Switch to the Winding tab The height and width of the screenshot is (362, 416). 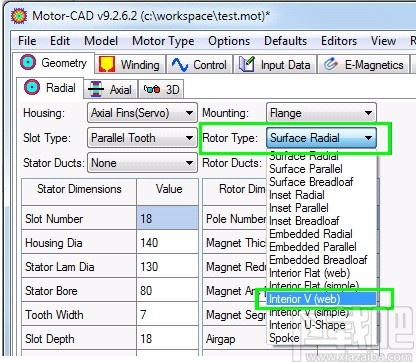tap(130, 64)
